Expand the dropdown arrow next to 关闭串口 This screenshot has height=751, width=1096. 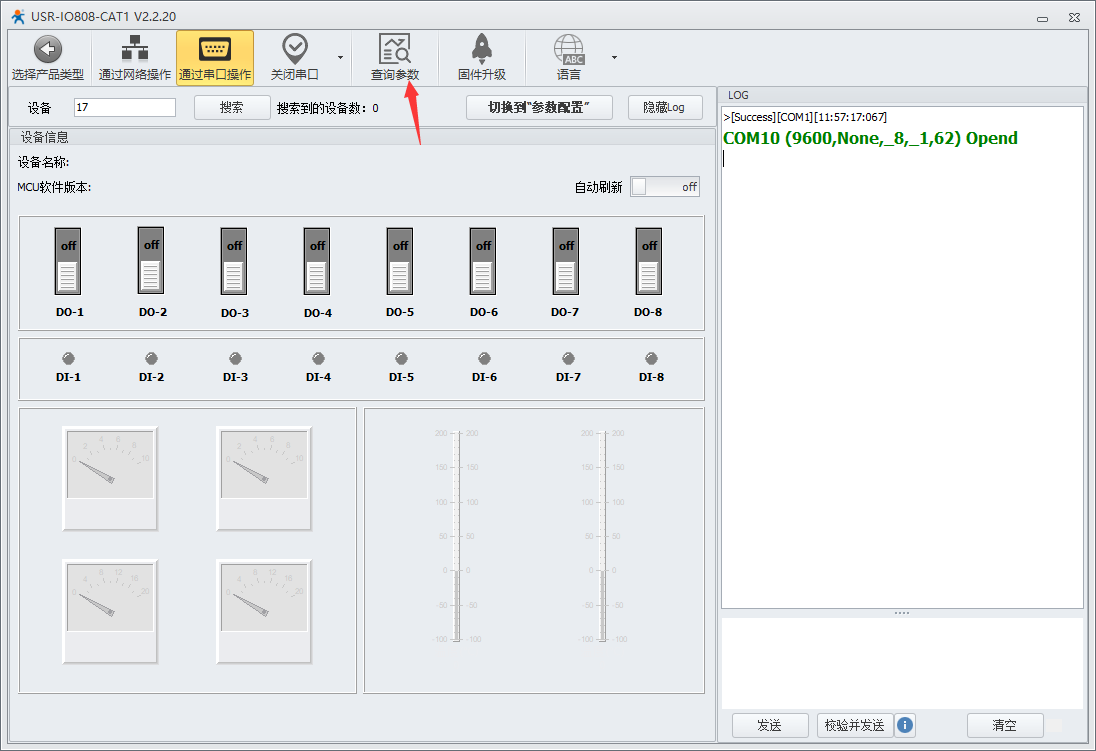coord(340,57)
